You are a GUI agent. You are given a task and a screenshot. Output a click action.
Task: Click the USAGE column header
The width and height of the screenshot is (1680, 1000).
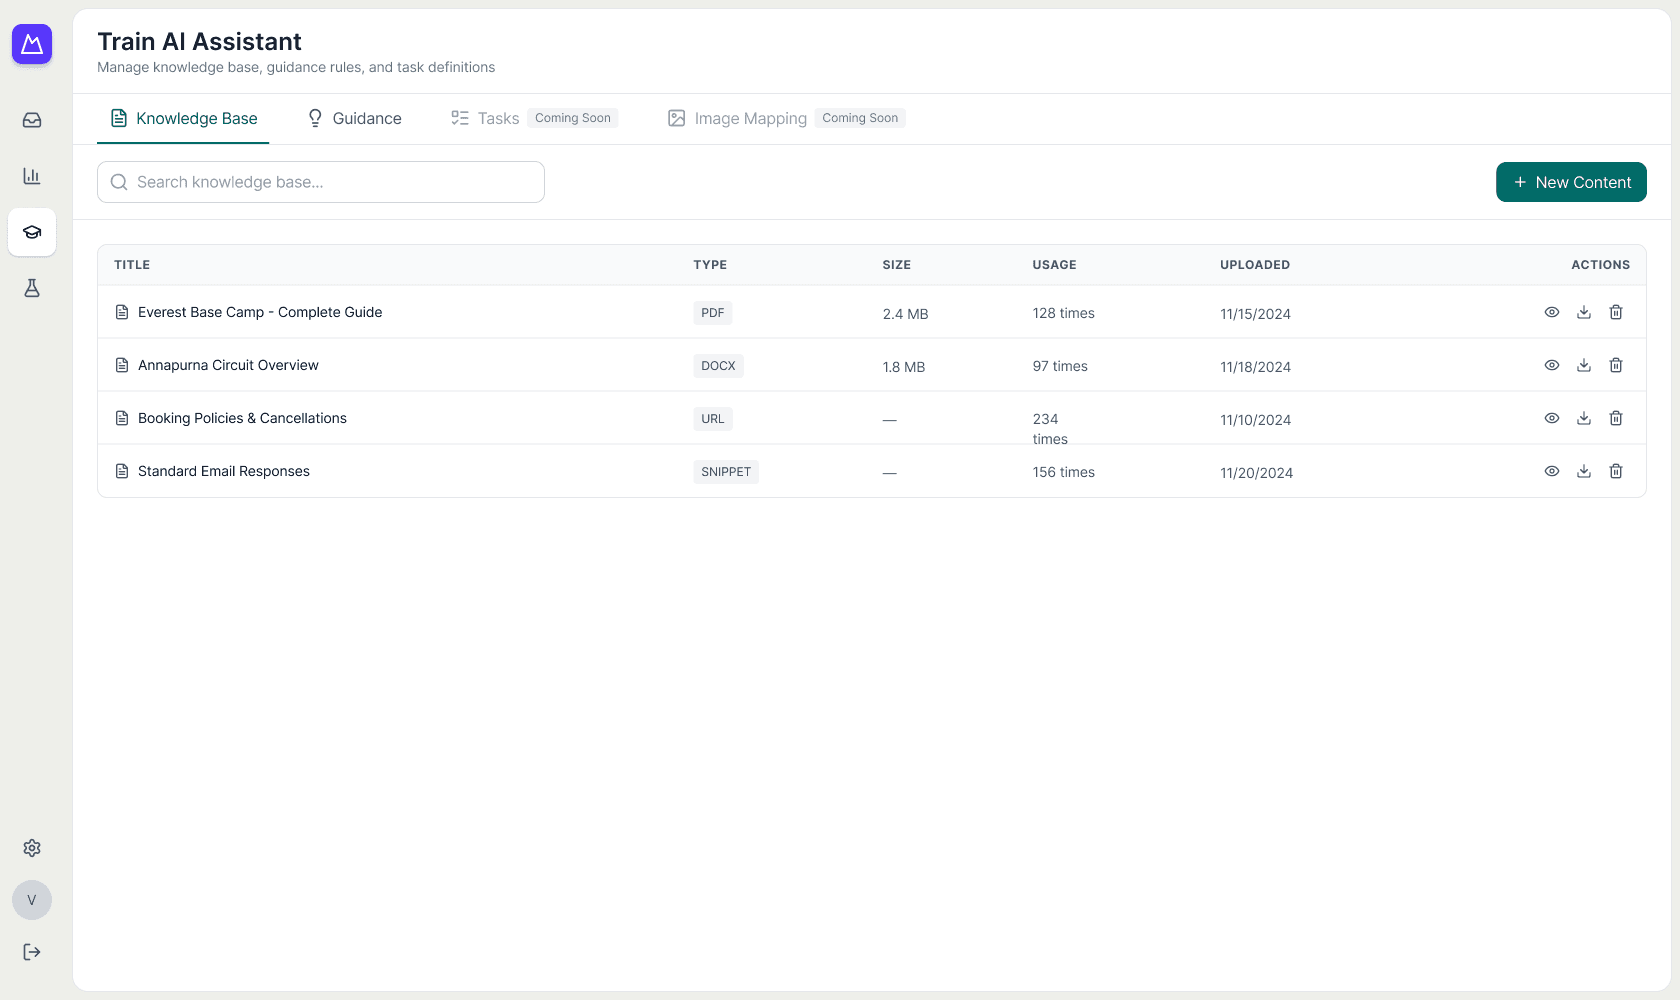1054,265
